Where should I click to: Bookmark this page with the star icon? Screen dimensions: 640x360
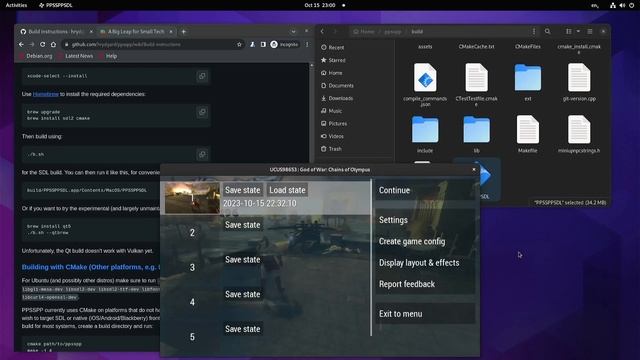pyautogui.click(x=239, y=44)
